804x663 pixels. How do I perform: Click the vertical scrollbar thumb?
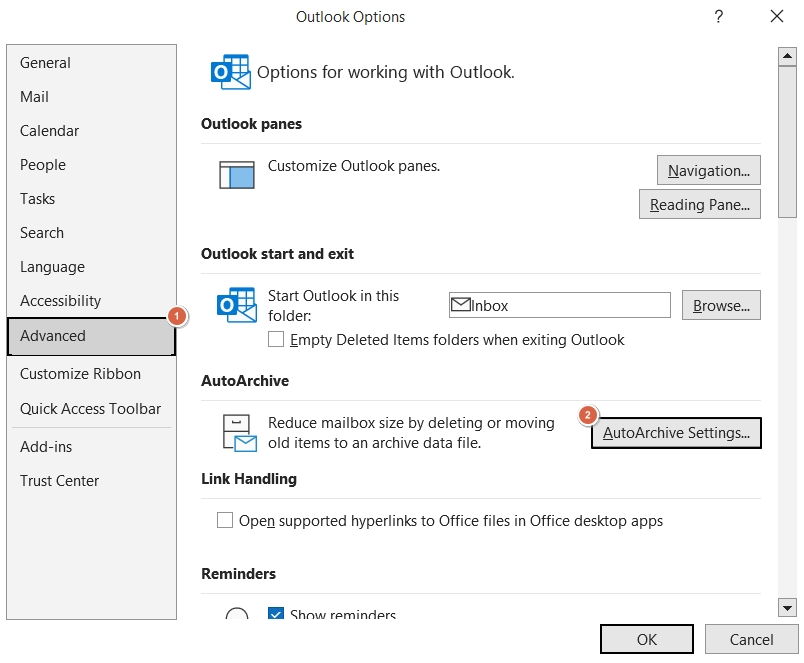(x=787, y=142)
